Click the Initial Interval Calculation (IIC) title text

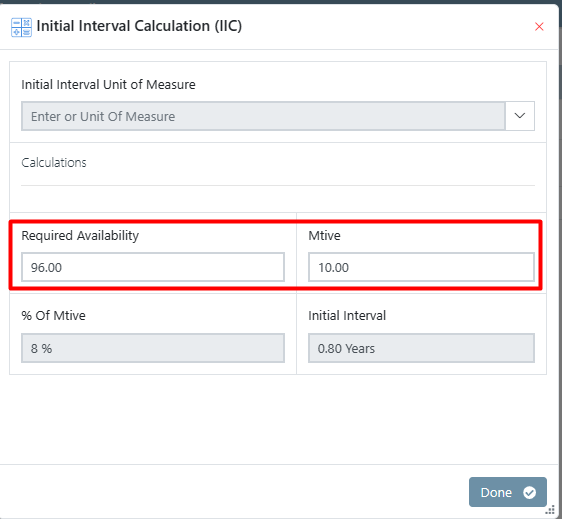(139, 26)
